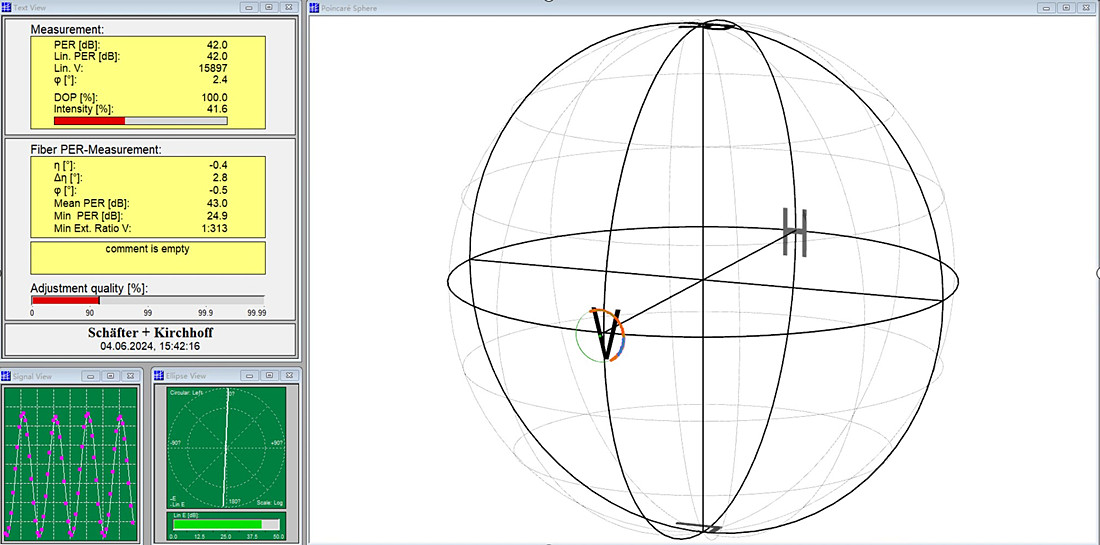Viewport: 1100px width, 545px height.
Task: Click the 'Measurement:' heading
Action: click(67, 29)
